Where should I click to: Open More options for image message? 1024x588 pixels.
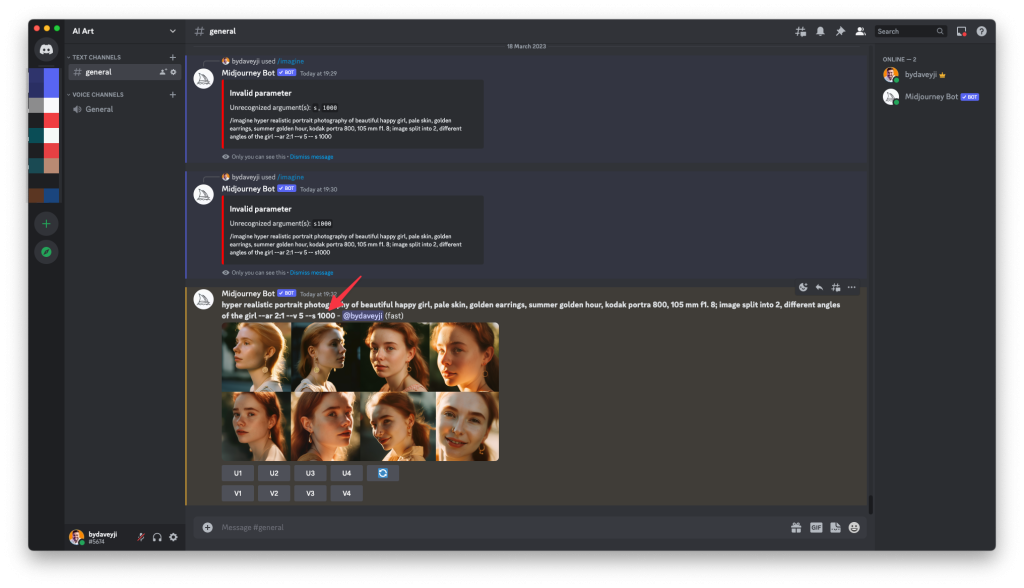(x=852, y=287)
